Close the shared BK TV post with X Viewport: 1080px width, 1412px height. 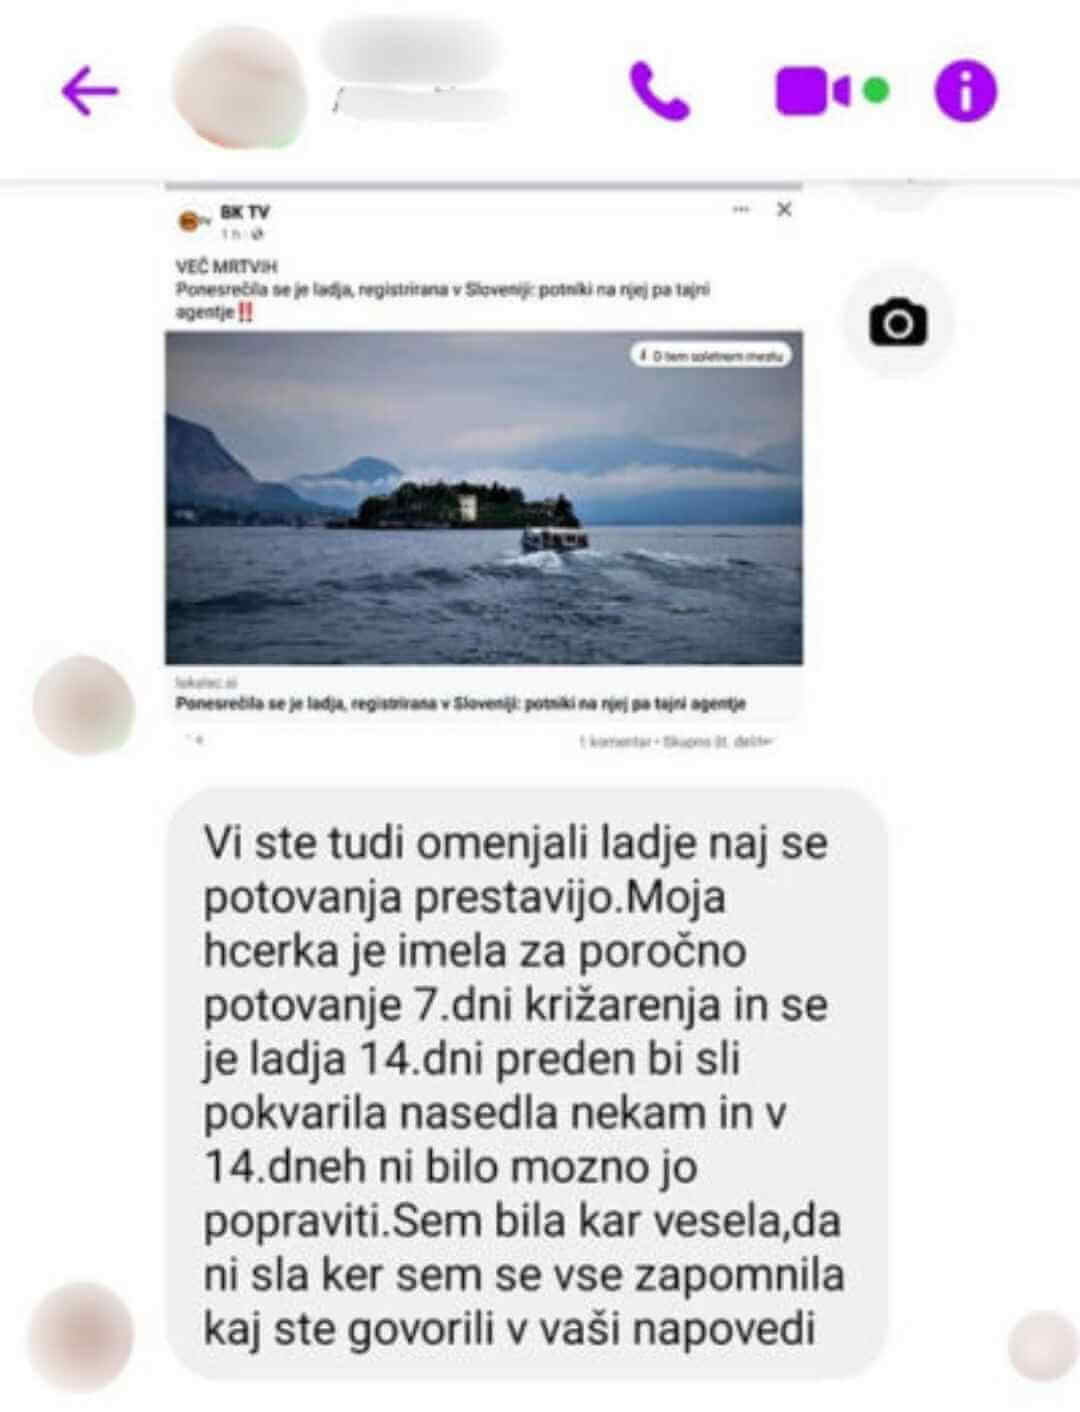coord(785,209)
